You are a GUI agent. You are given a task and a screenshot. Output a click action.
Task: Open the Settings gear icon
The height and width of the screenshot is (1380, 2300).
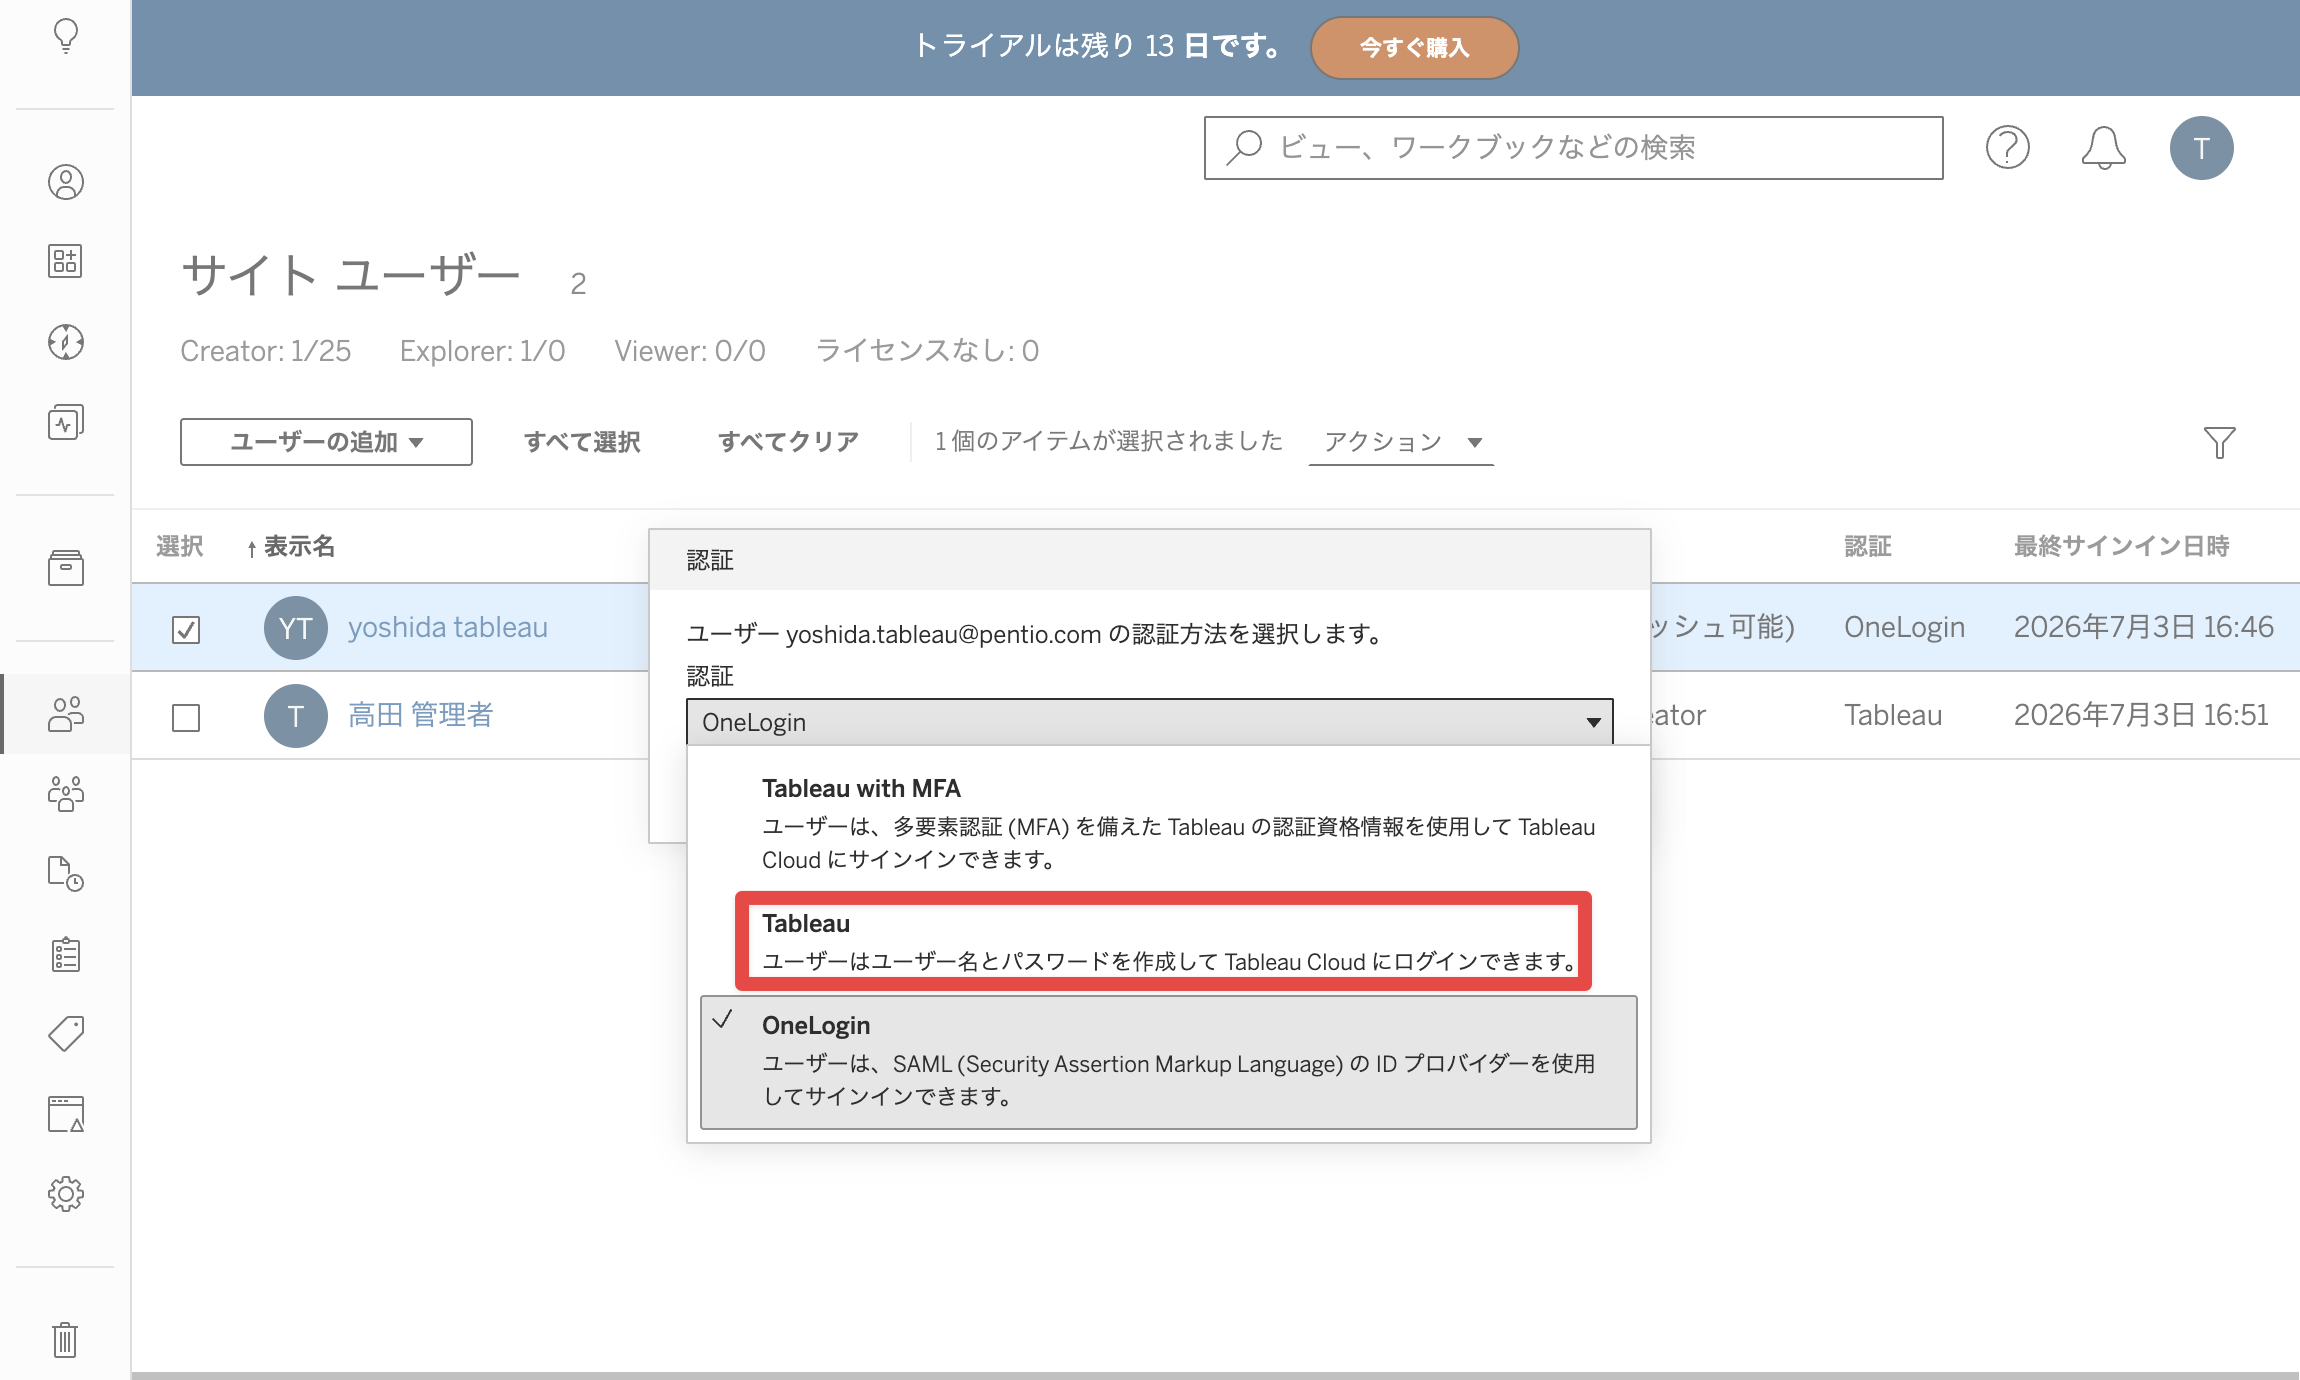pos(66,1194)
